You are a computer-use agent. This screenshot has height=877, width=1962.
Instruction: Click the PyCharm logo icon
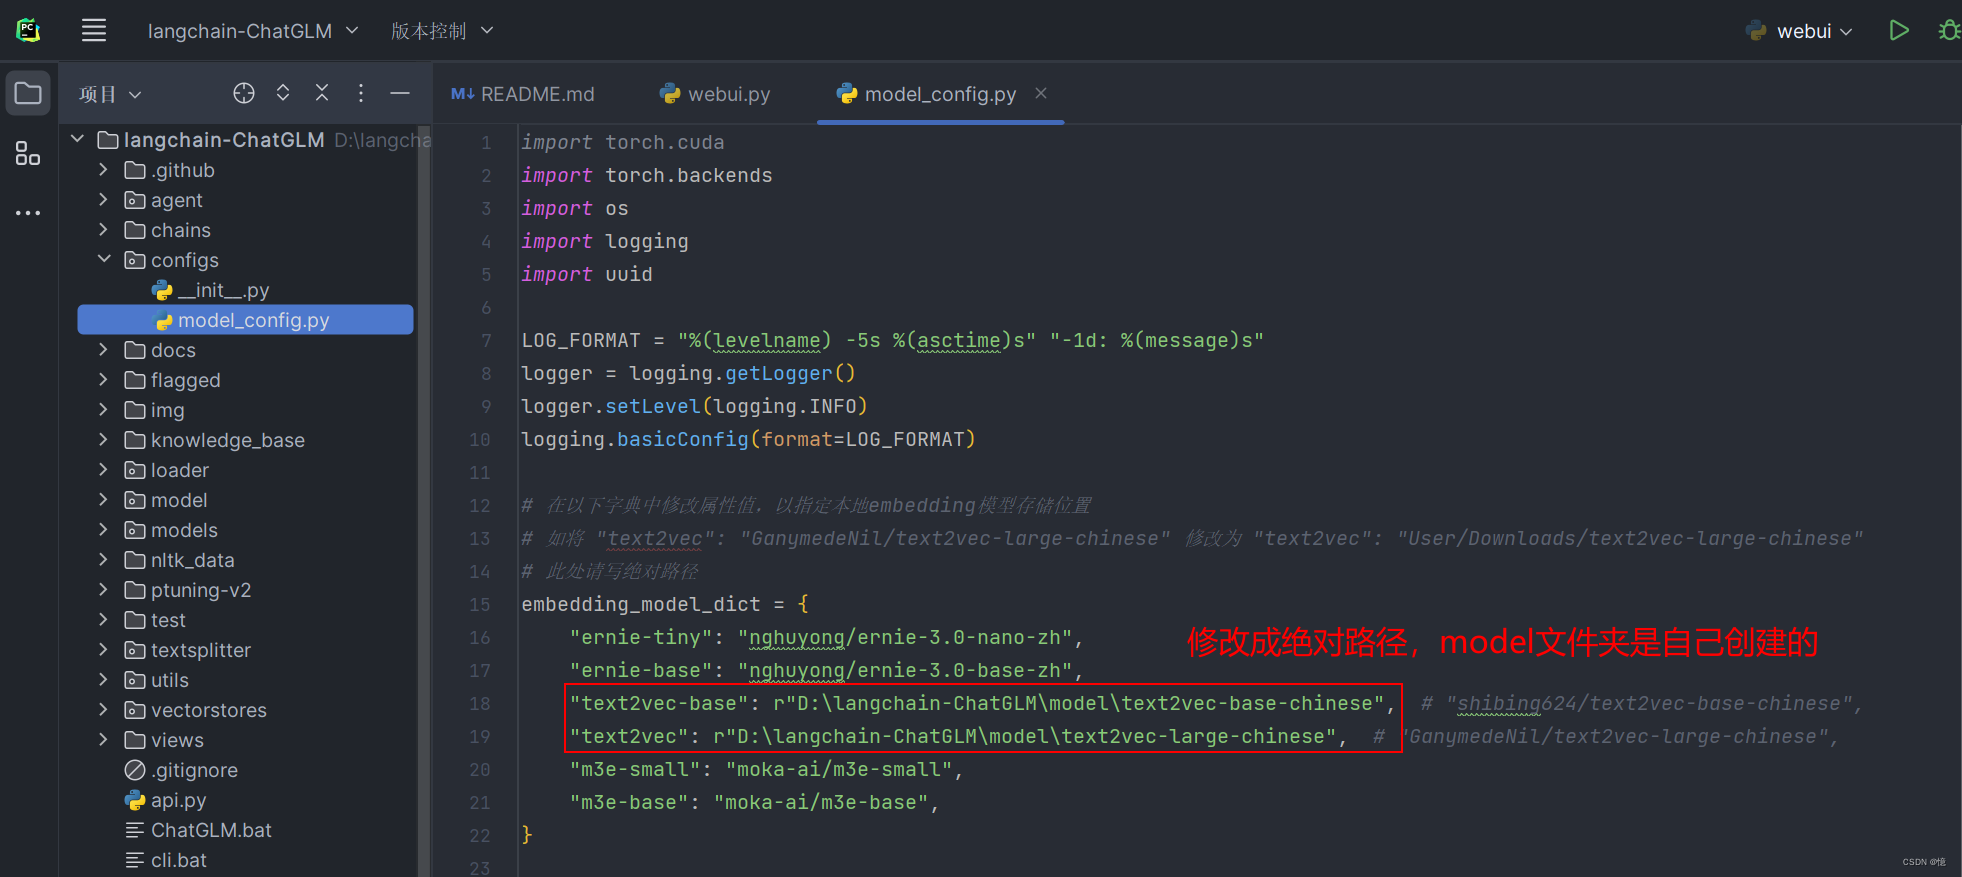click(x=28, y=30)
